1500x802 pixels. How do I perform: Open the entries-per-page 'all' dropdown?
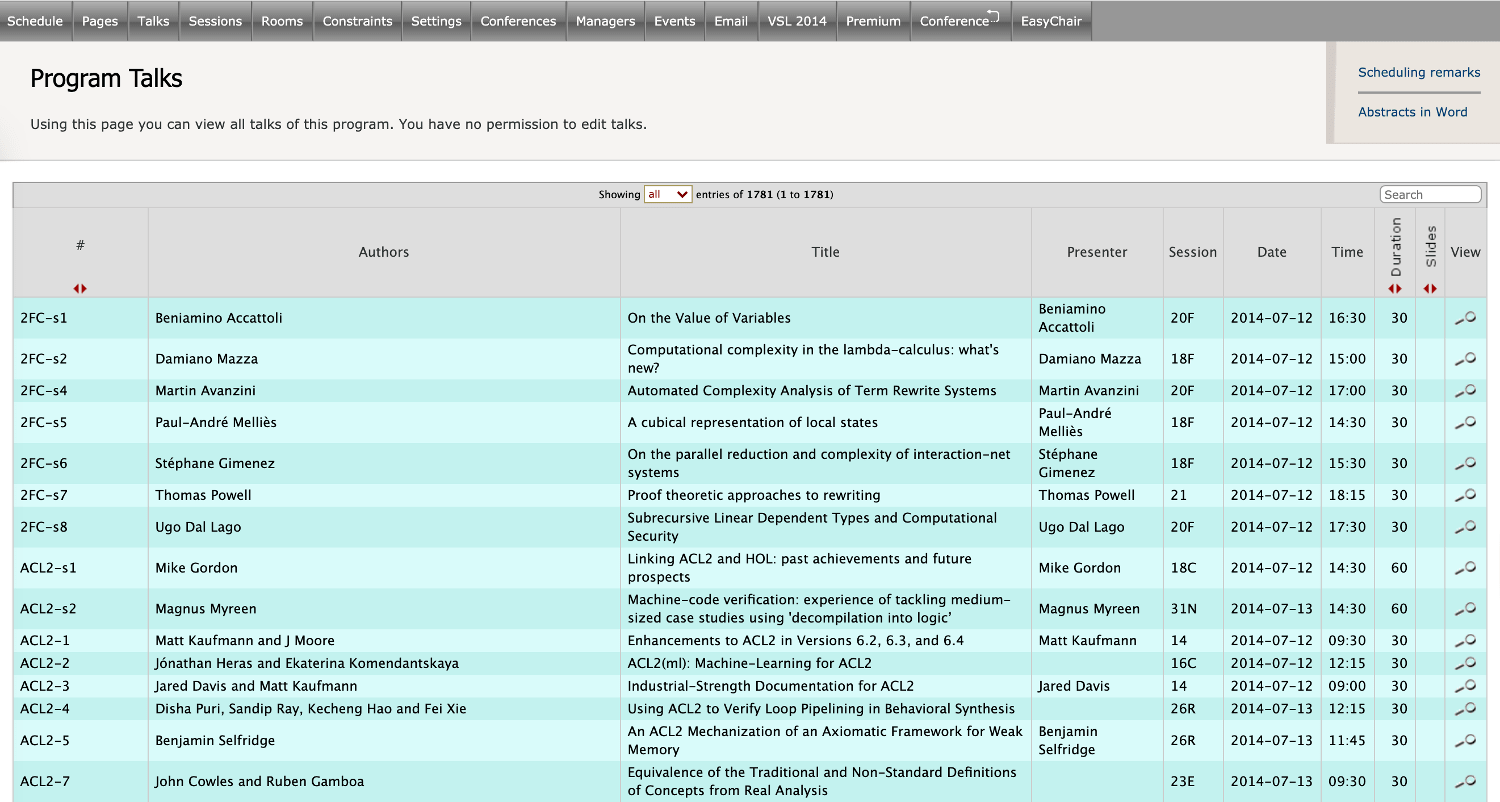click(x=668, y=195)
